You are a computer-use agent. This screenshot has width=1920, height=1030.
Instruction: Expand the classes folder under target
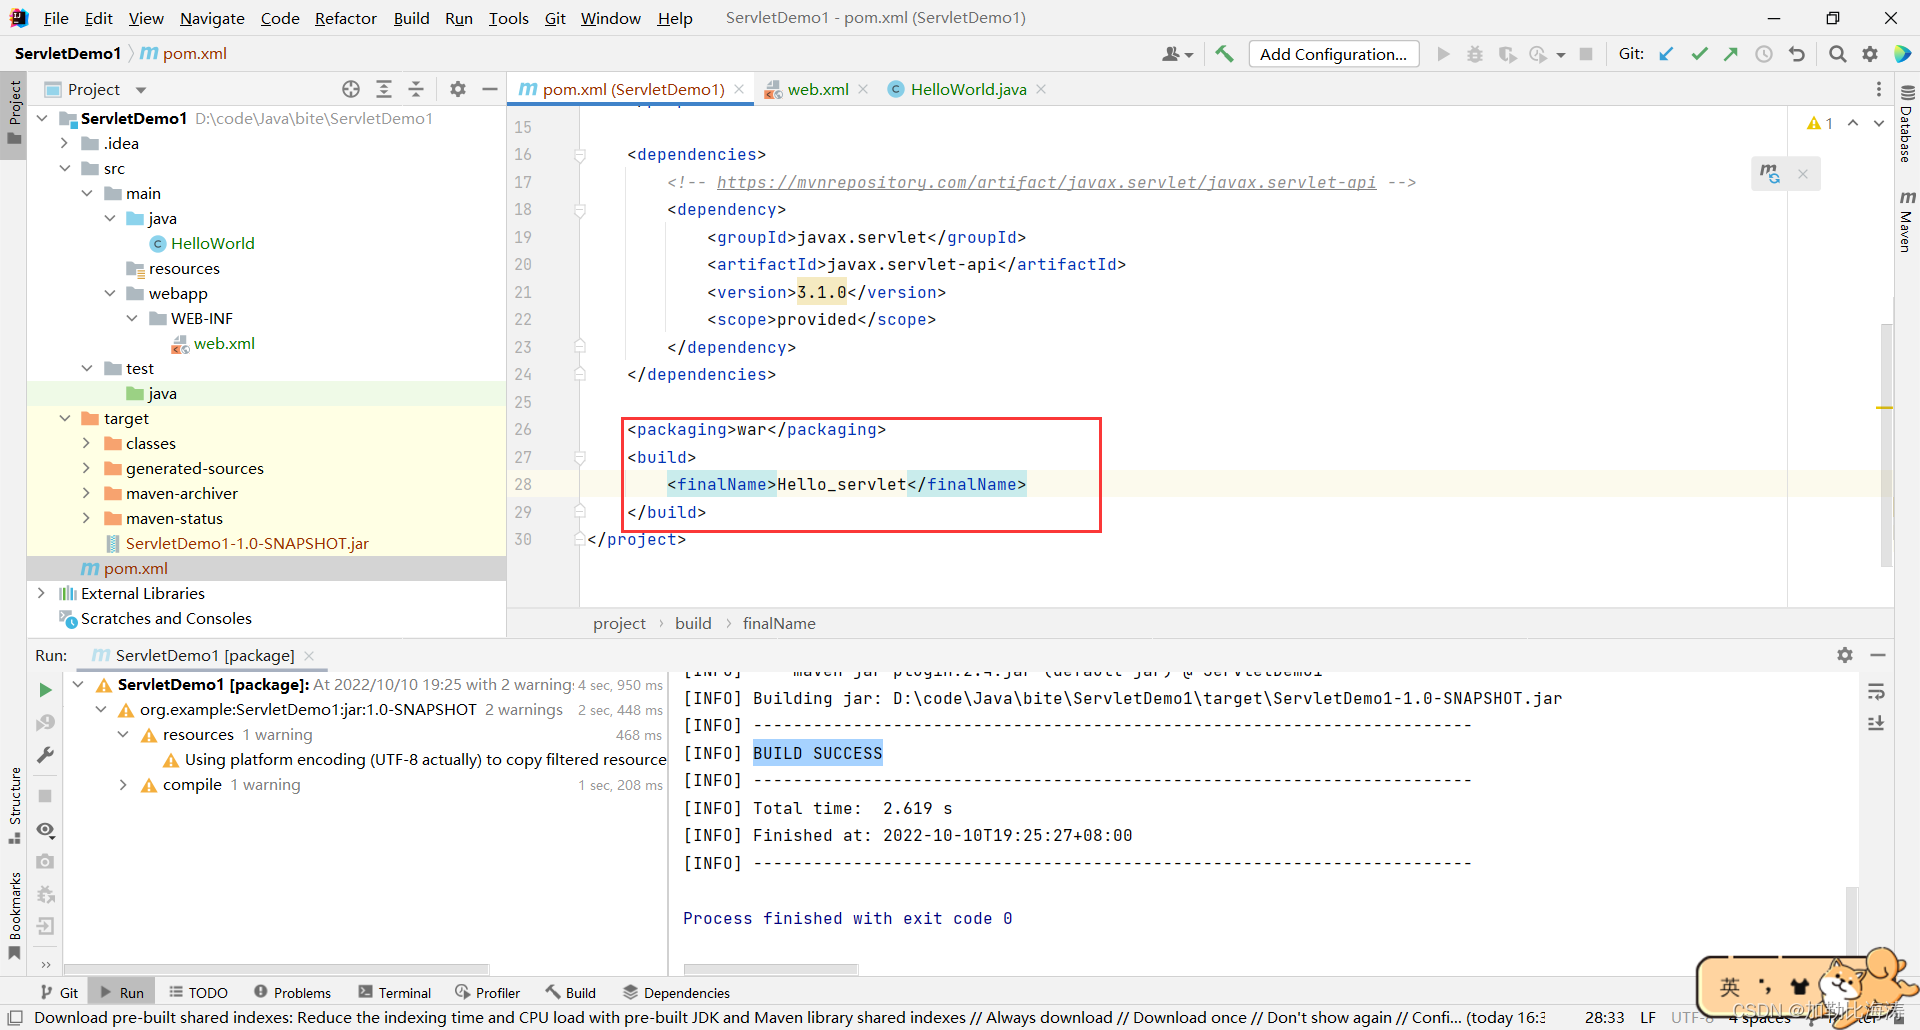[x=89, y=443]
